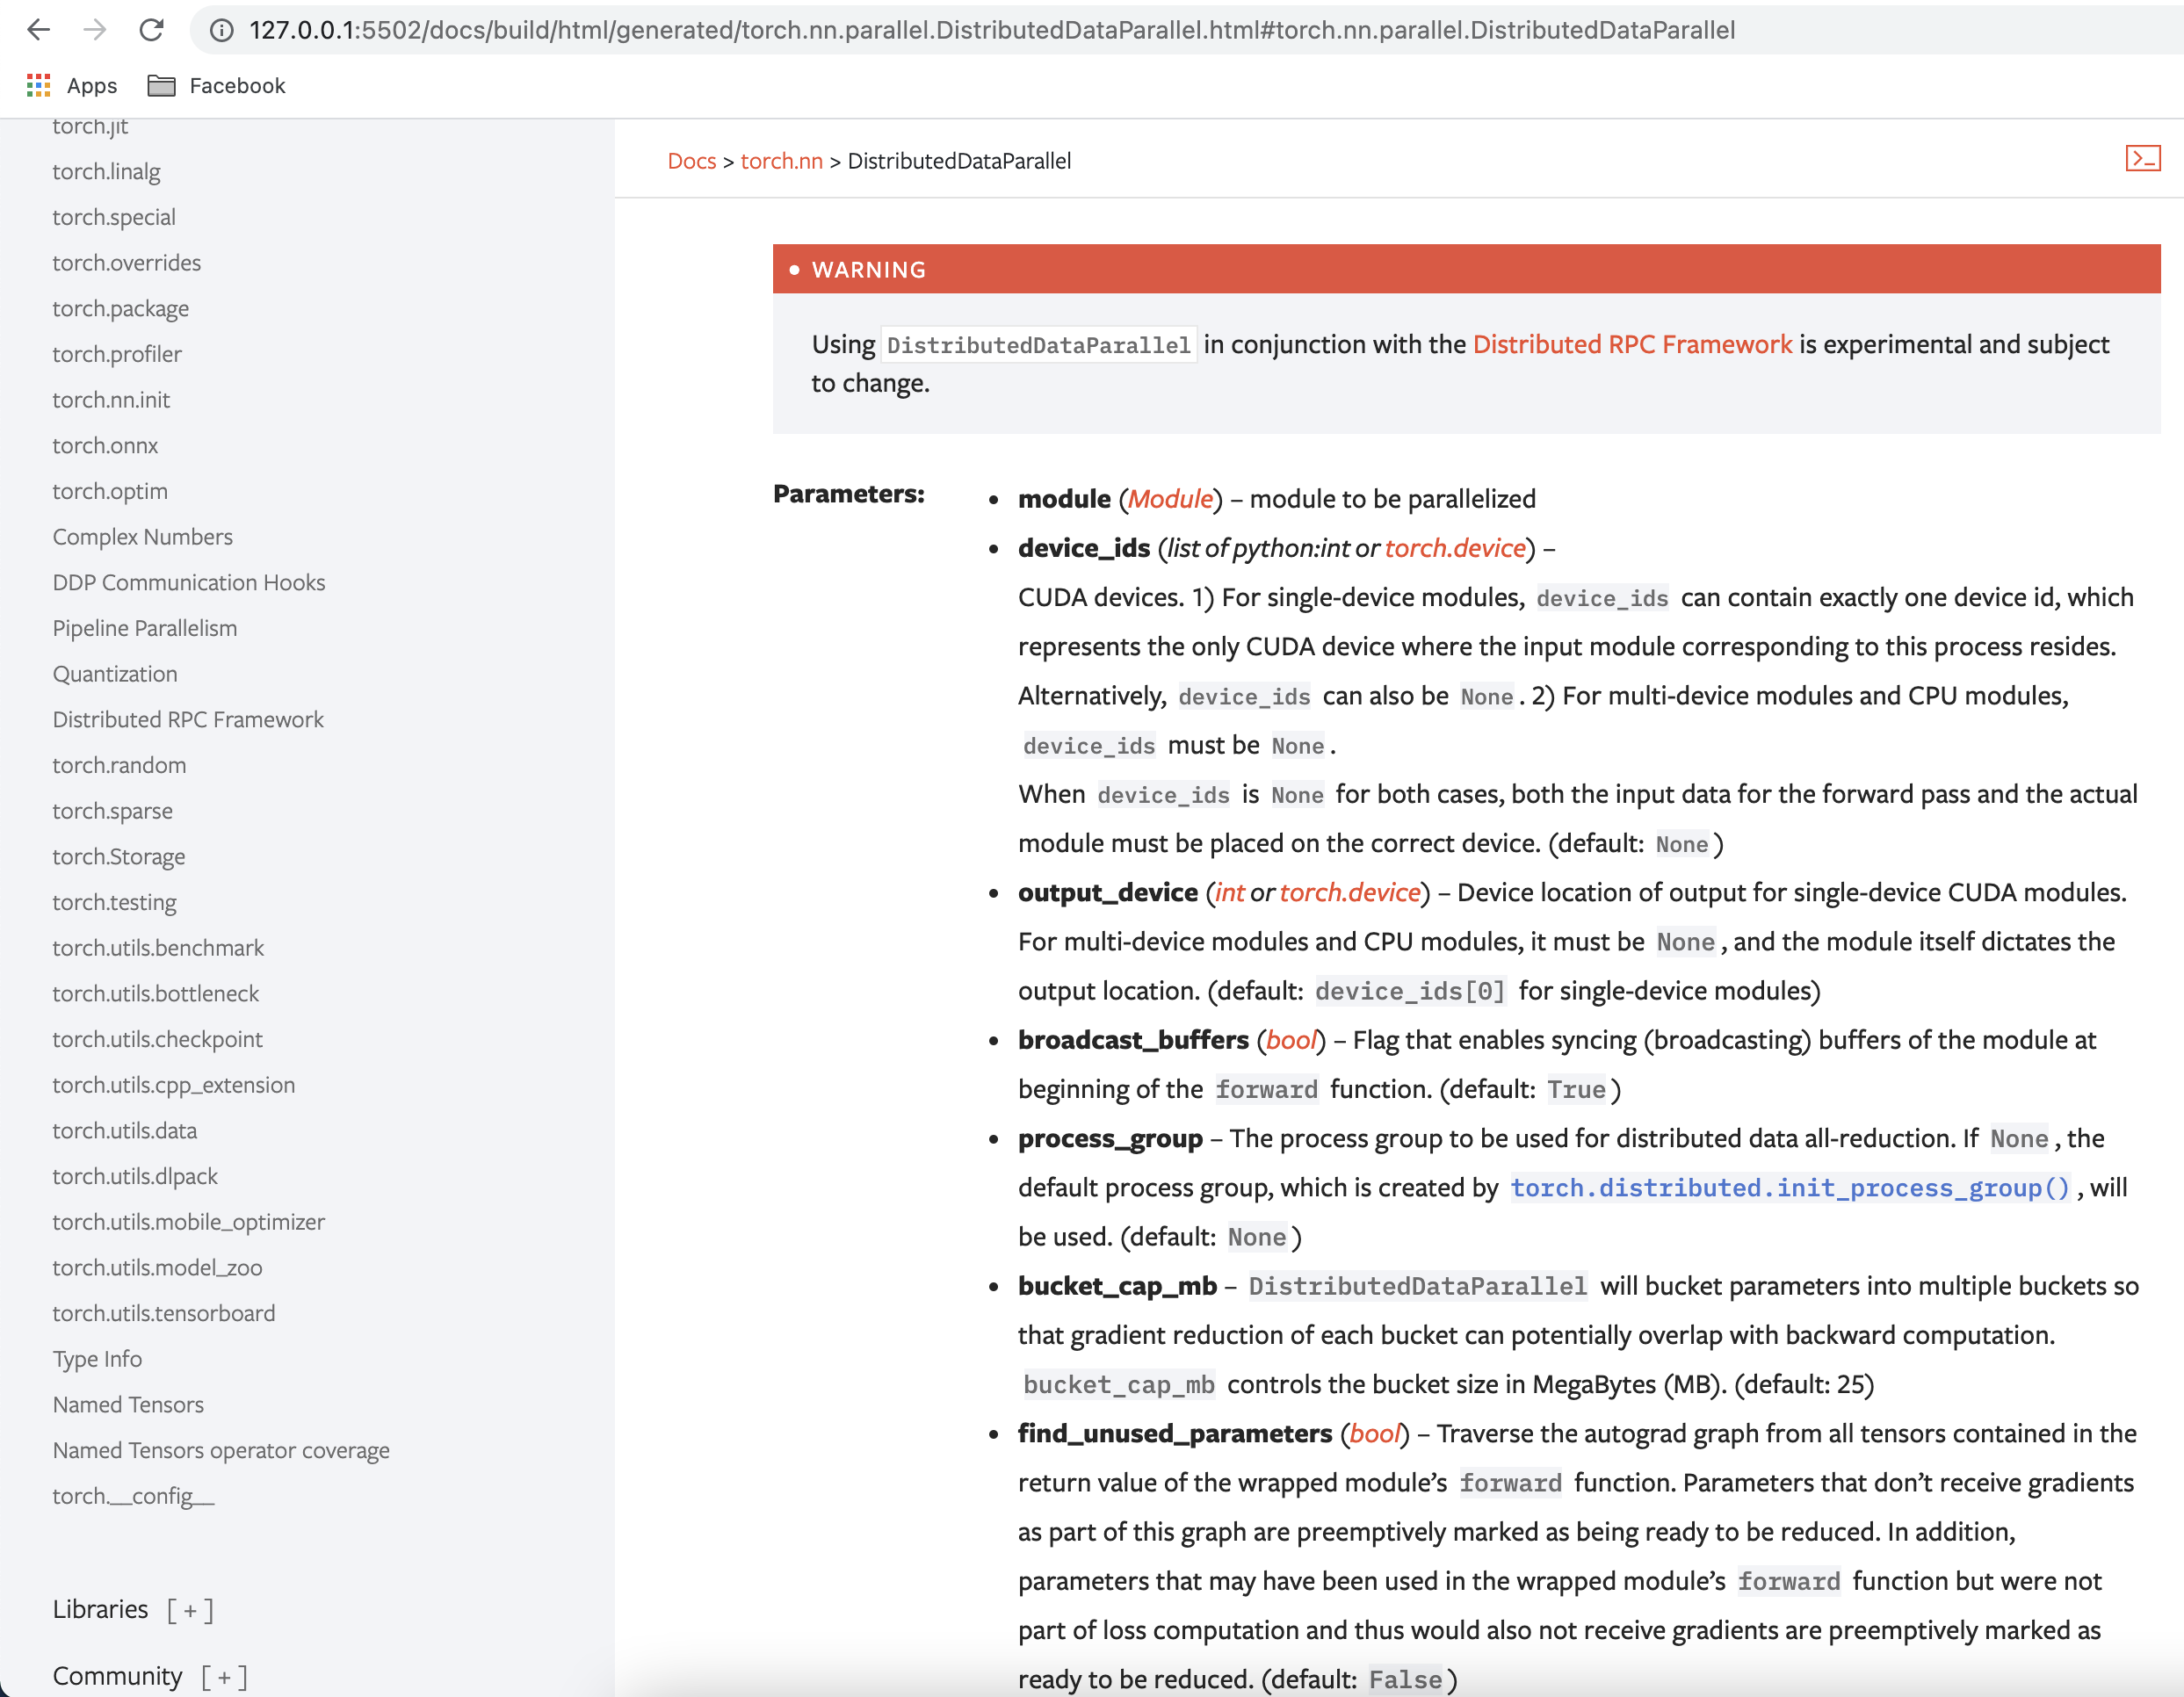Open the Apps grid icon
Image resolution: width=2184 pixels, height=1697 pixels.
(38, 86)
